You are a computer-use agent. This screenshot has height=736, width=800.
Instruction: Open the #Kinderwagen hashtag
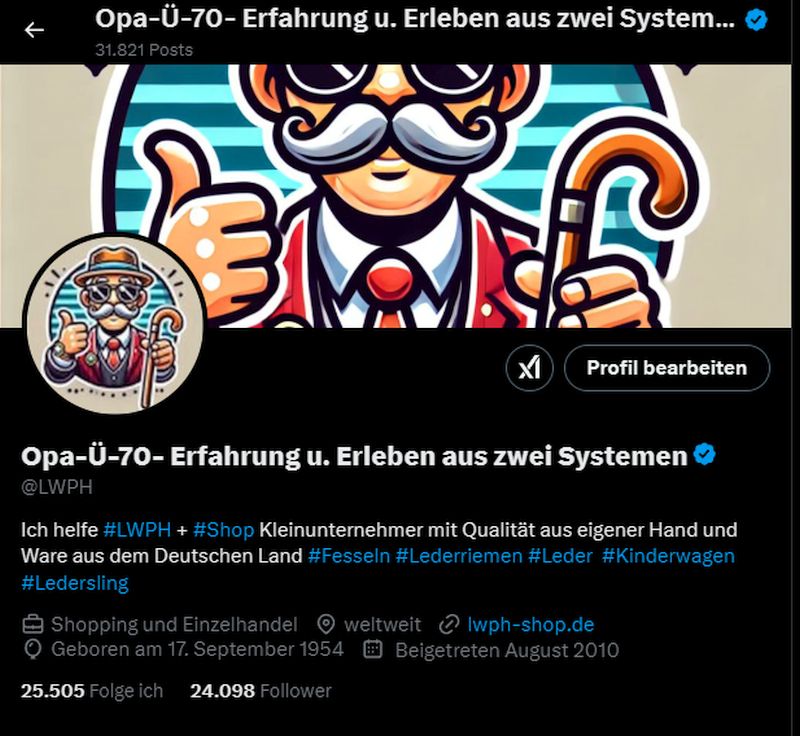tap(668, 555)
